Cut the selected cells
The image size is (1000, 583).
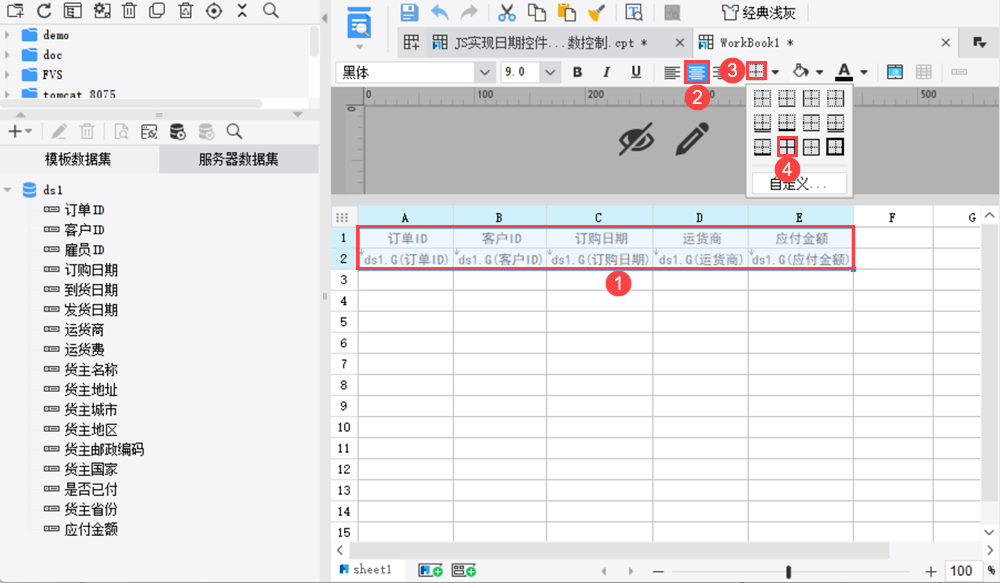tap(507, 12)
